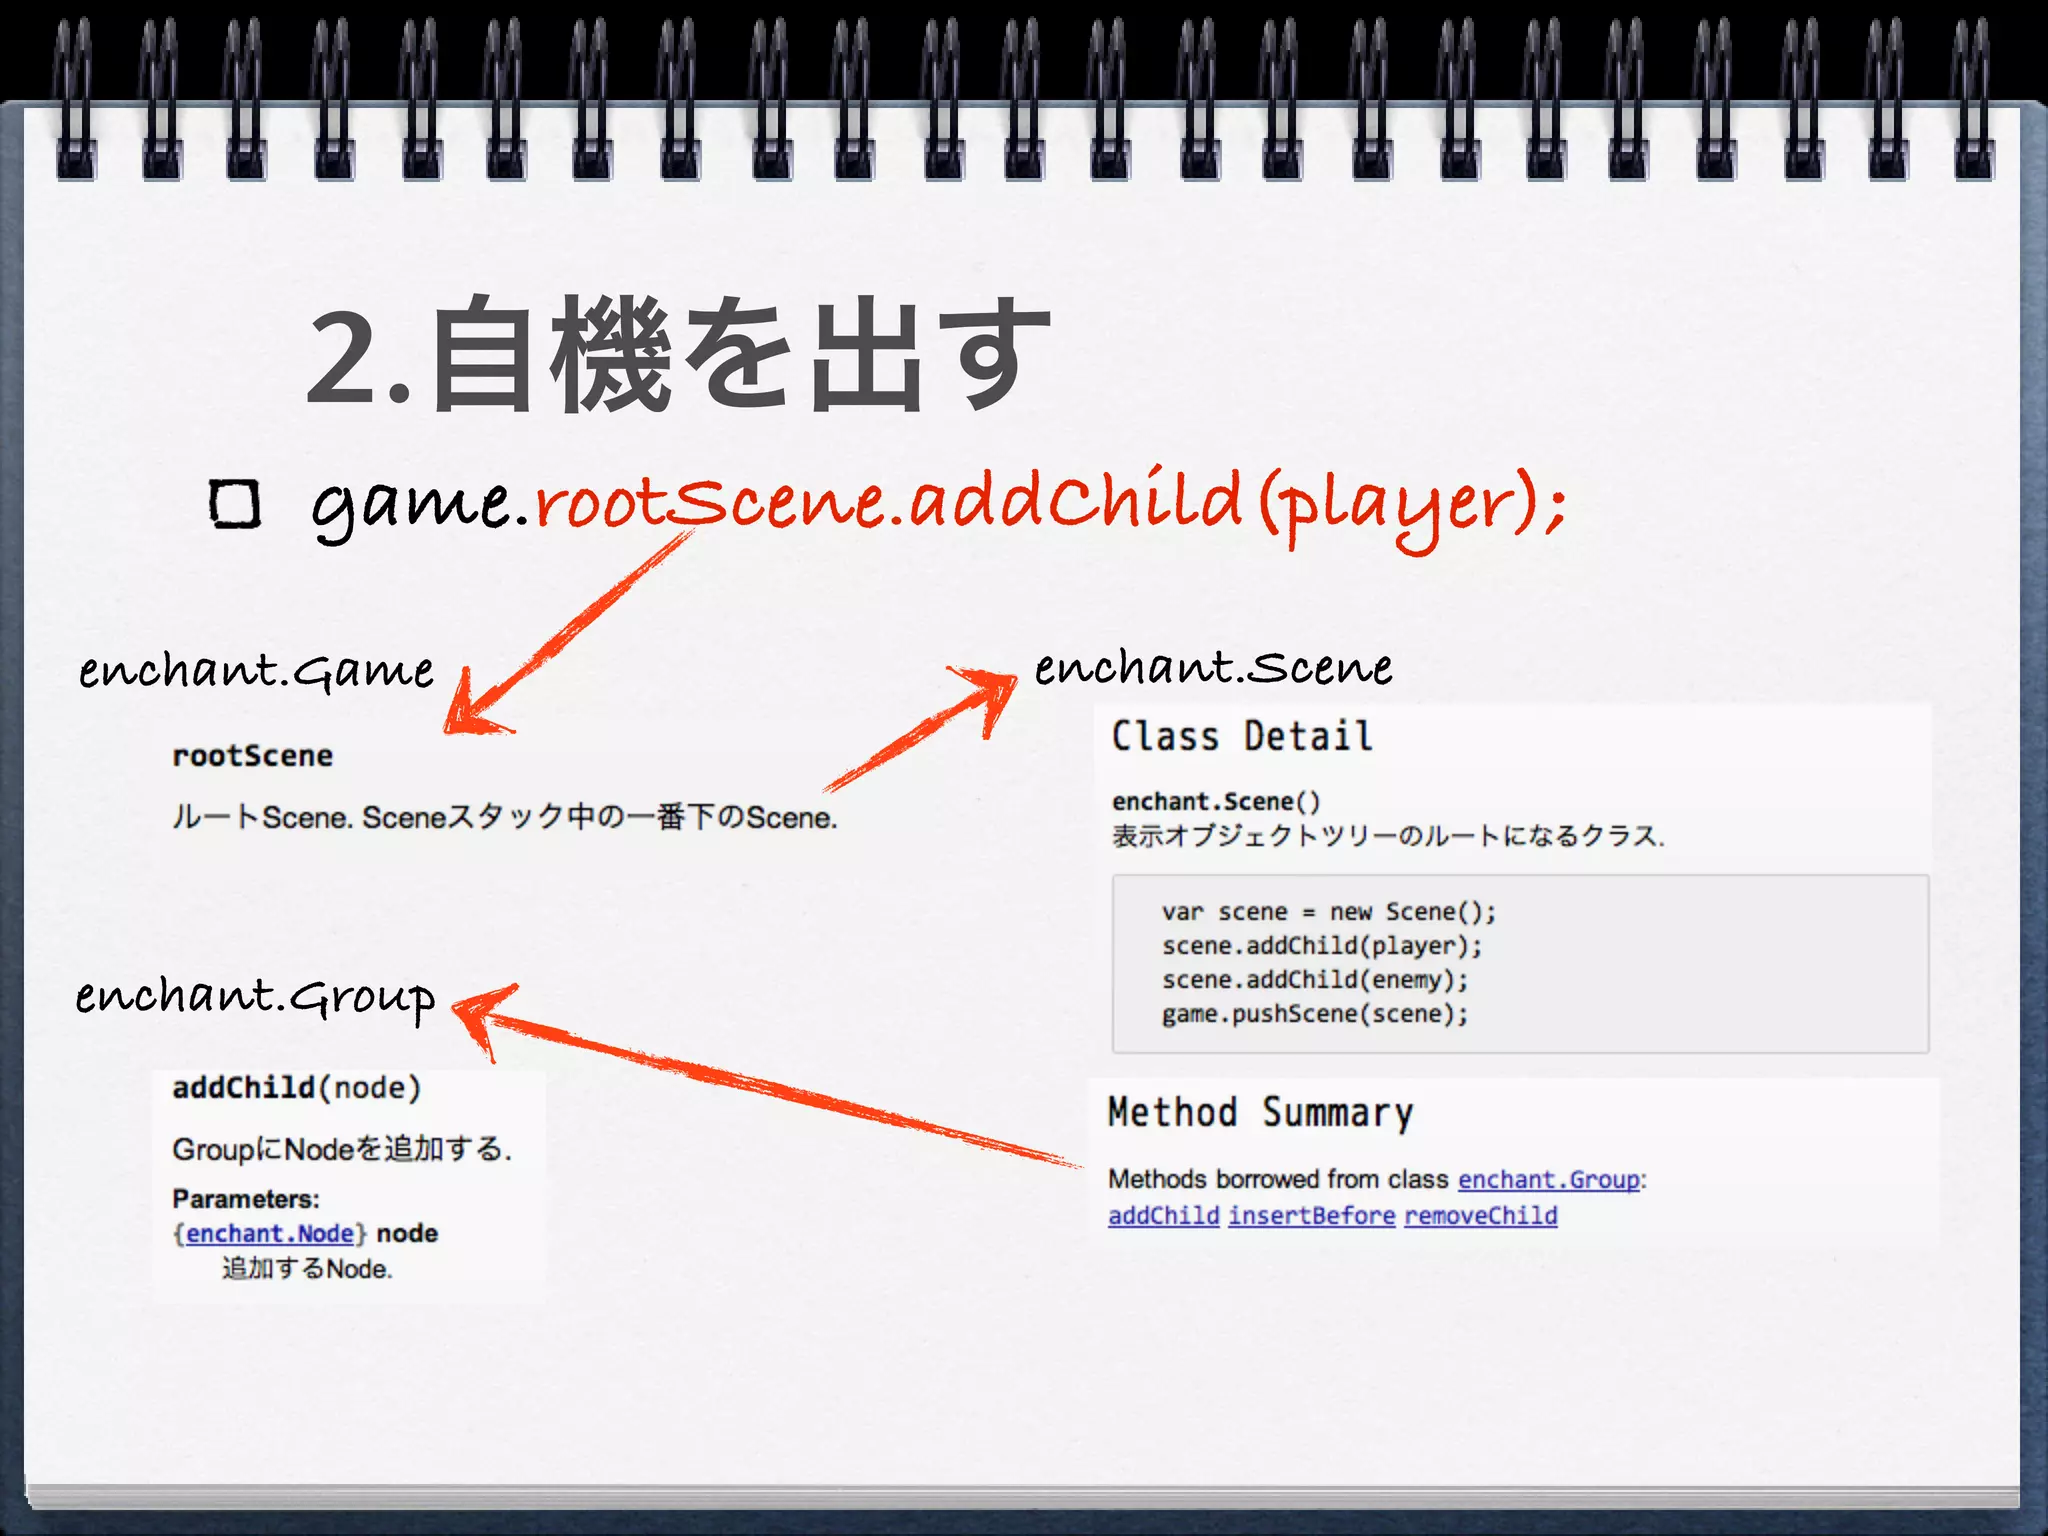Follow the addChild method link
The image size is (2048, 1536).
pyautogui.click(x=1164, y=1216)
